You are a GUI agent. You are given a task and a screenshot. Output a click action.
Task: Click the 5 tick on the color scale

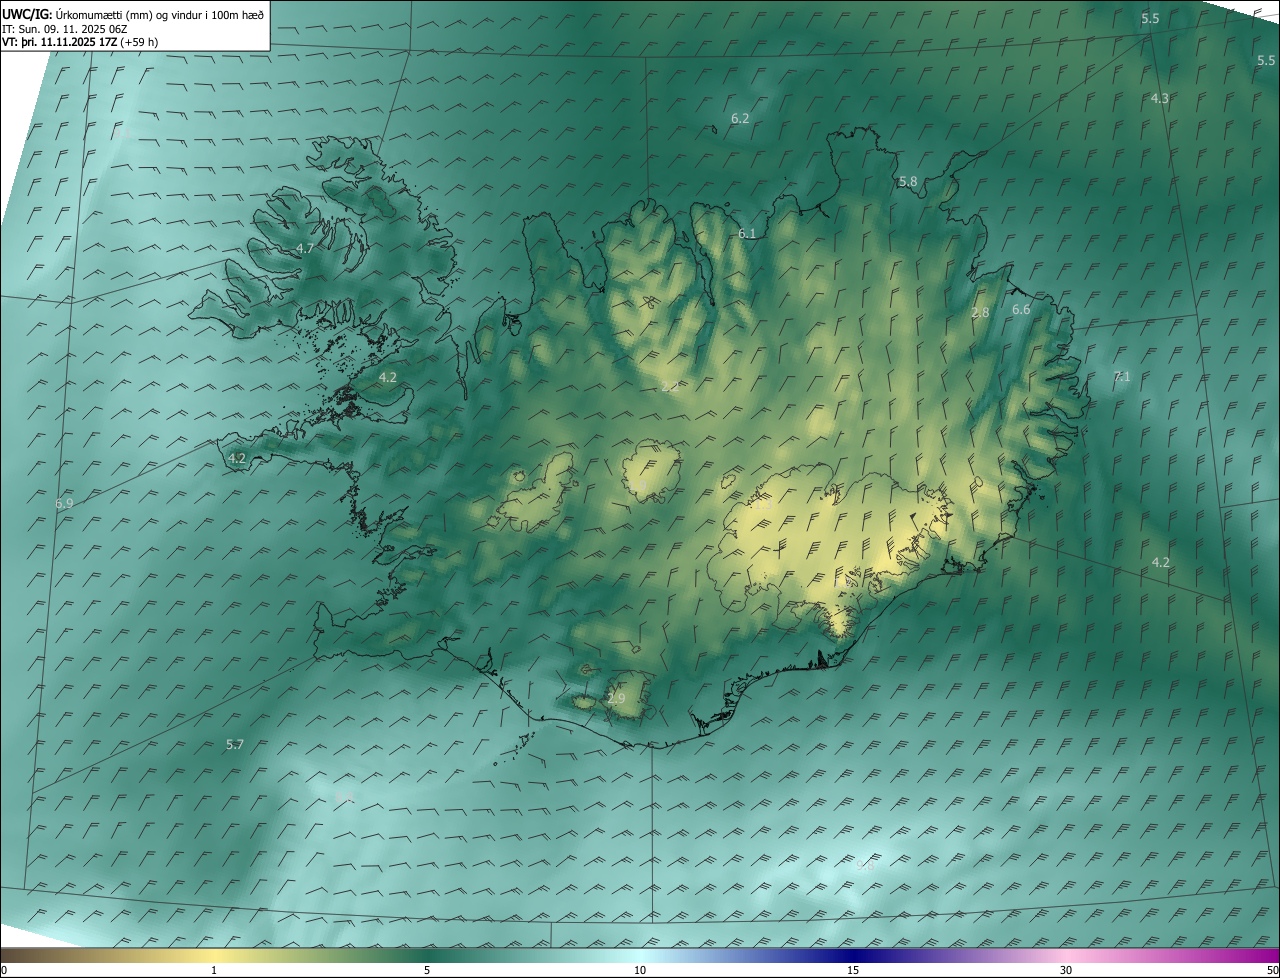click(427, 970)
